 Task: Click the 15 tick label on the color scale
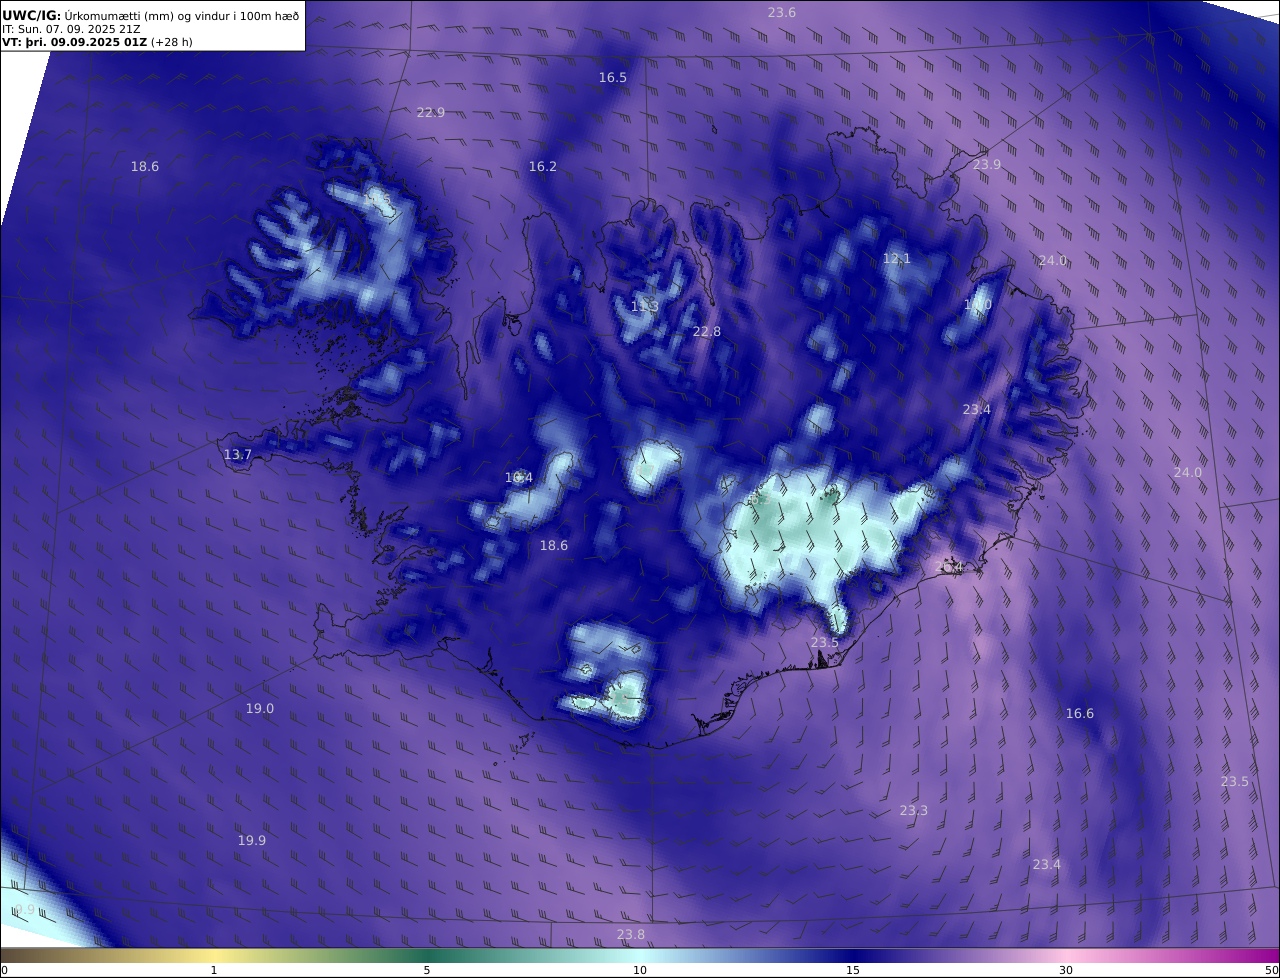(x=853, y=970)
